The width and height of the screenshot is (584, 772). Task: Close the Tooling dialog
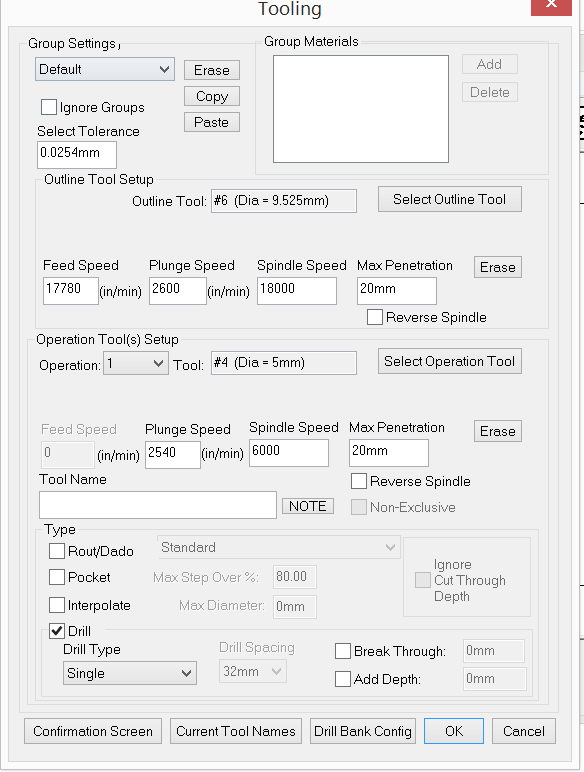pos(552,6)
